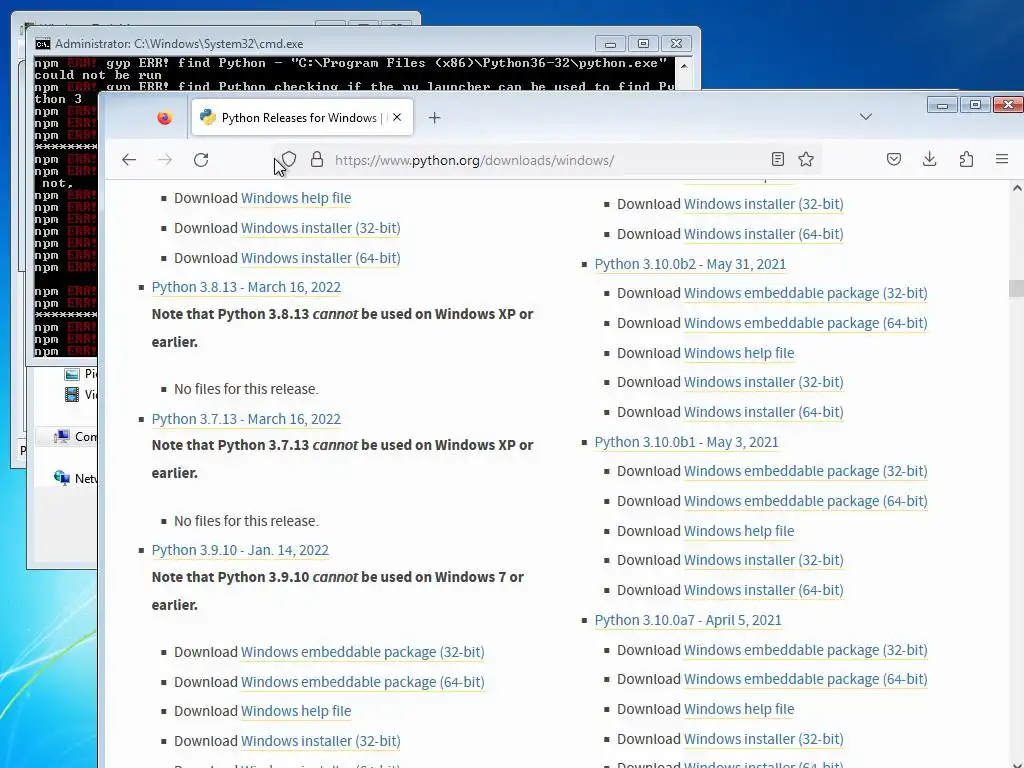Download Windows help file above Python 3.8.13
1024x768 pixels.
[296, 198]
